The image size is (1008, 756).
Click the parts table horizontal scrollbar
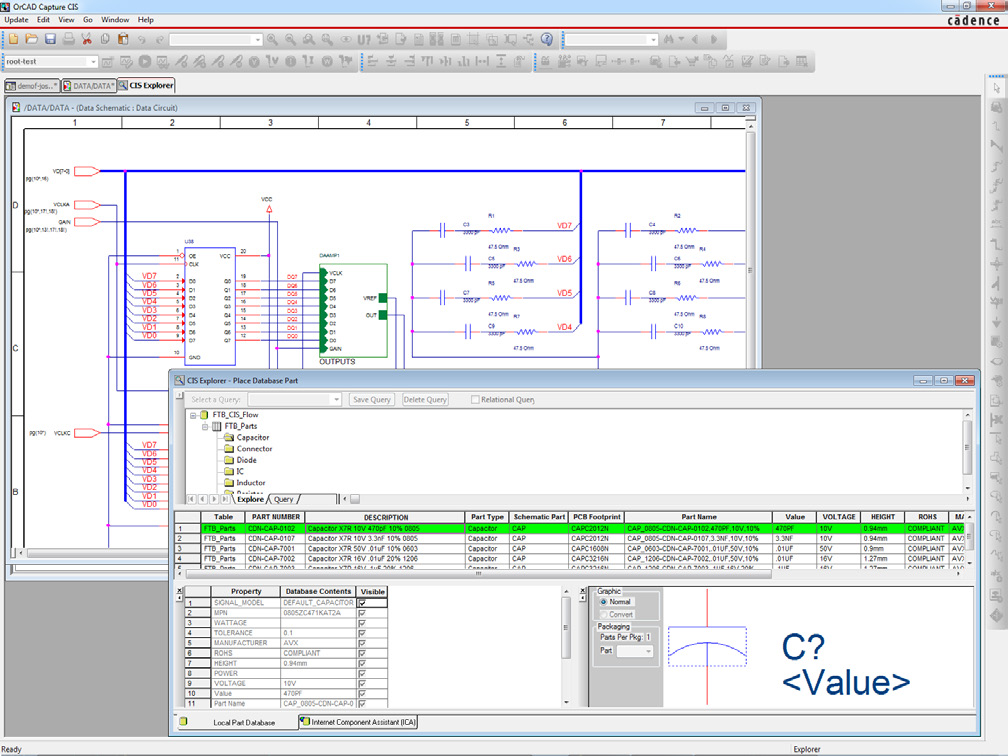click(x=478, y=573)
